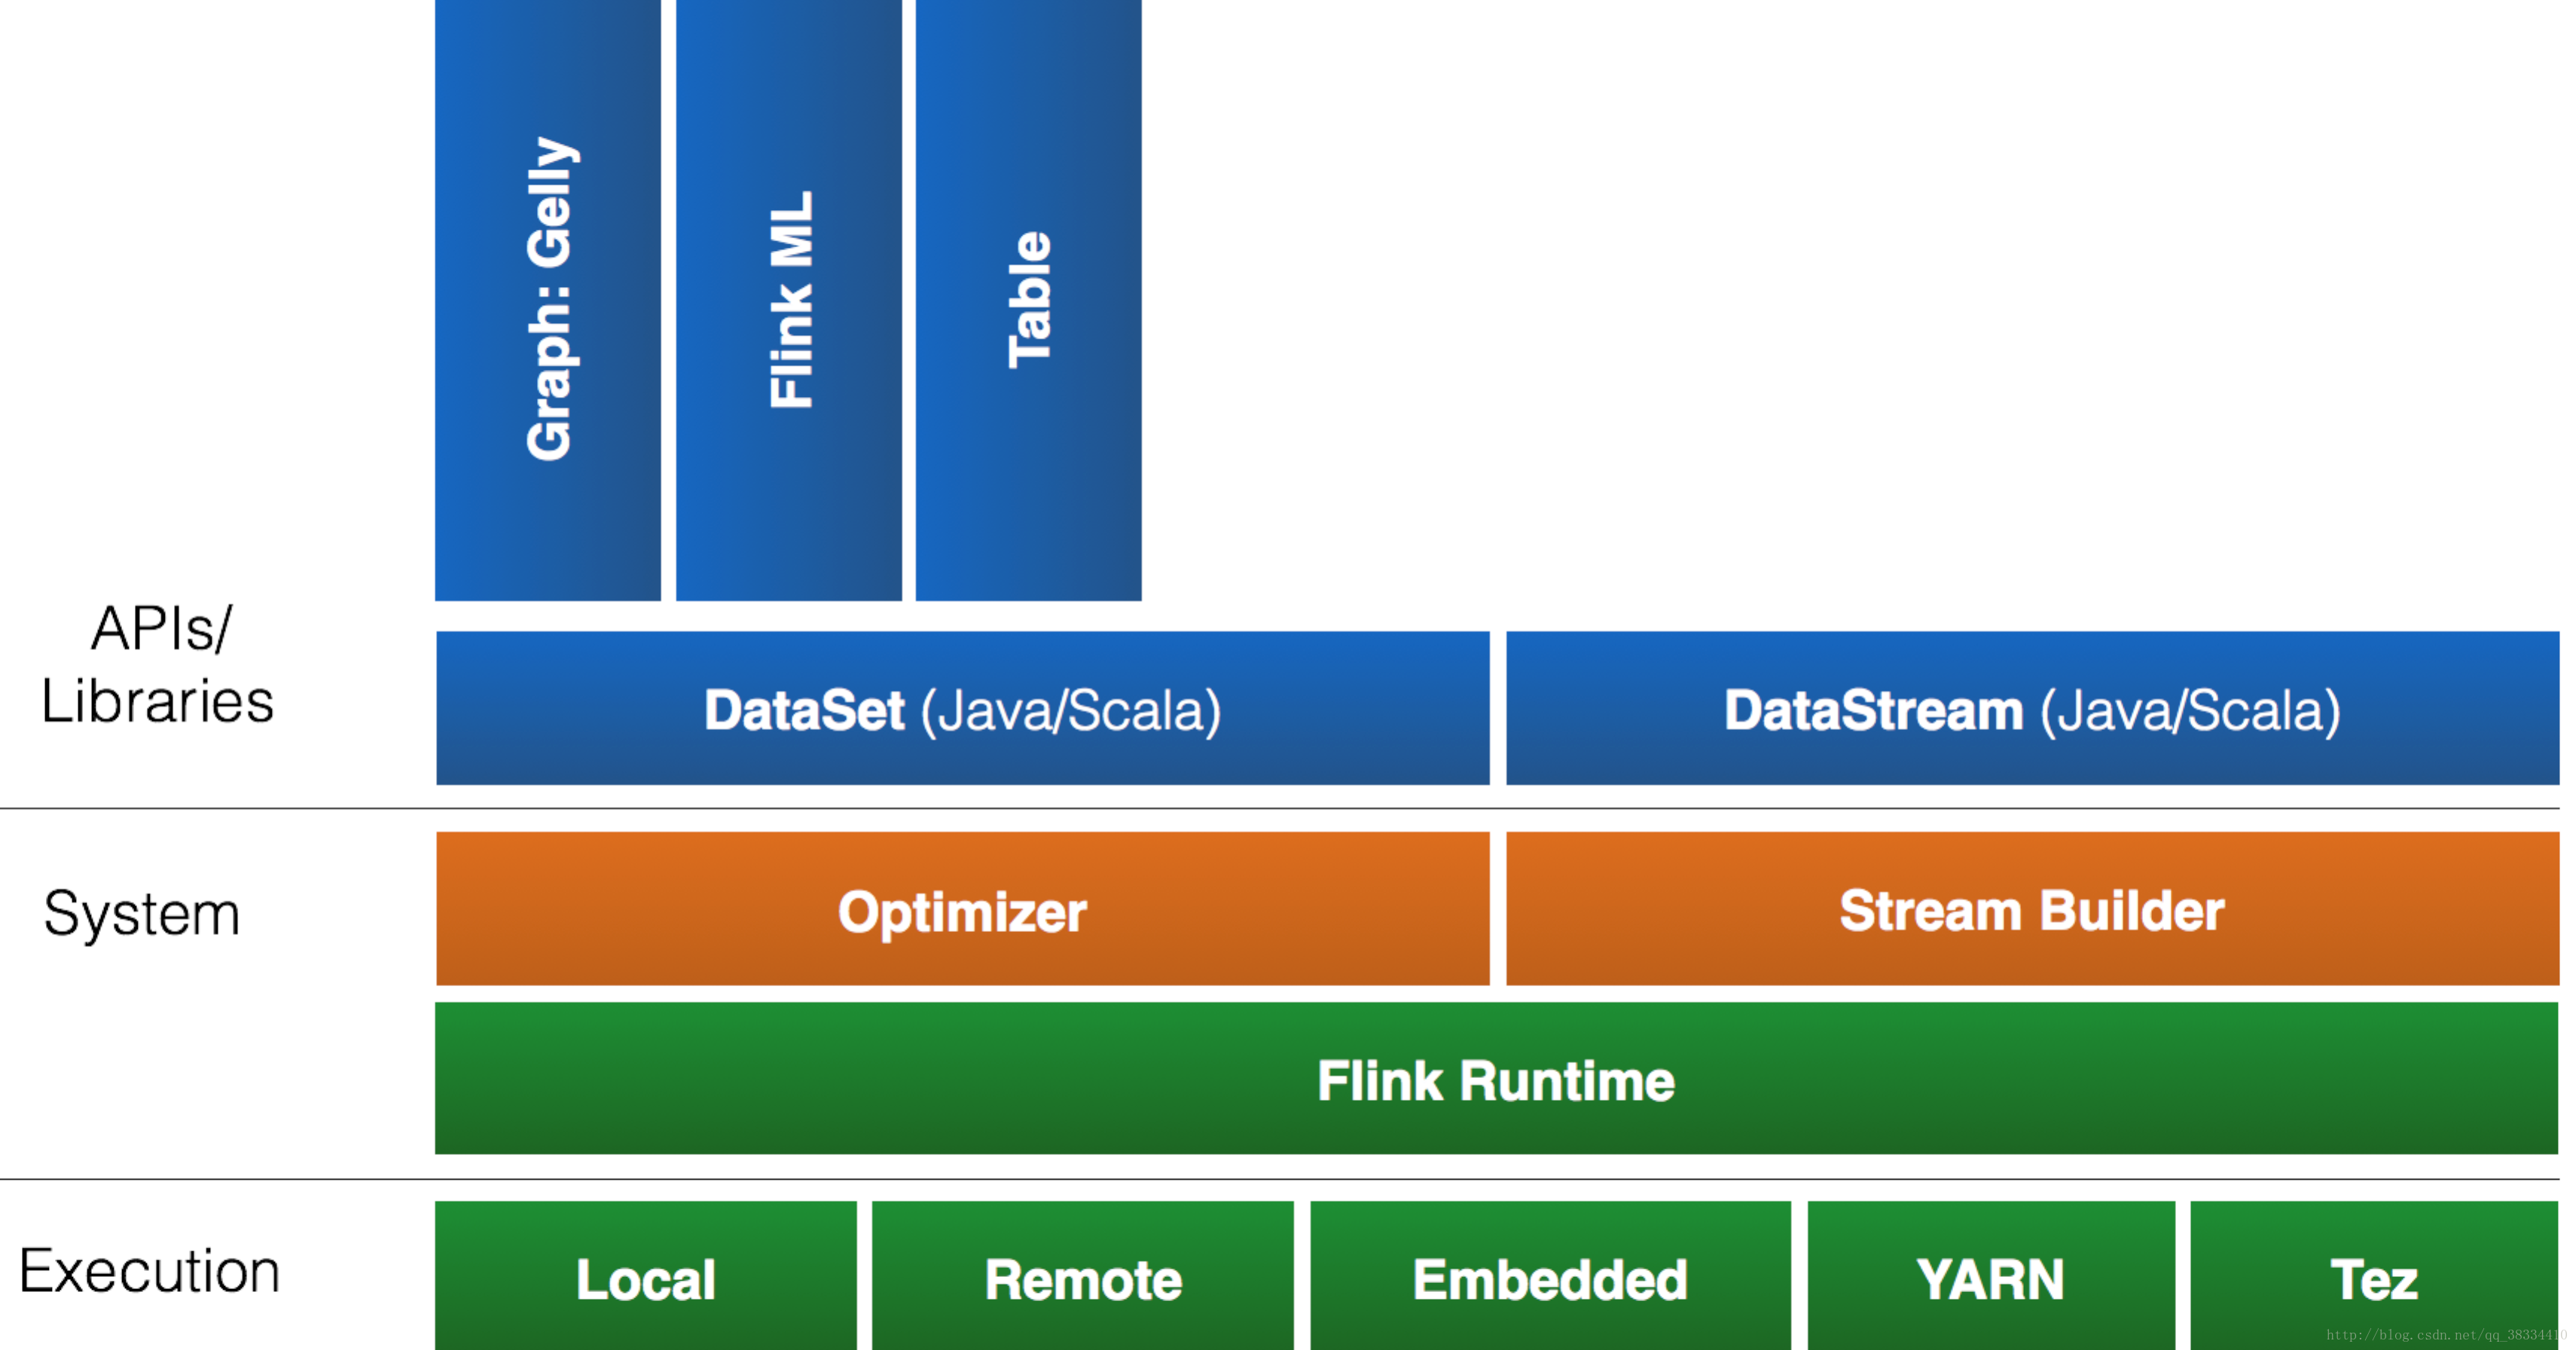
Task: Select the Optimizer block
Action: [x=963, y=909]
